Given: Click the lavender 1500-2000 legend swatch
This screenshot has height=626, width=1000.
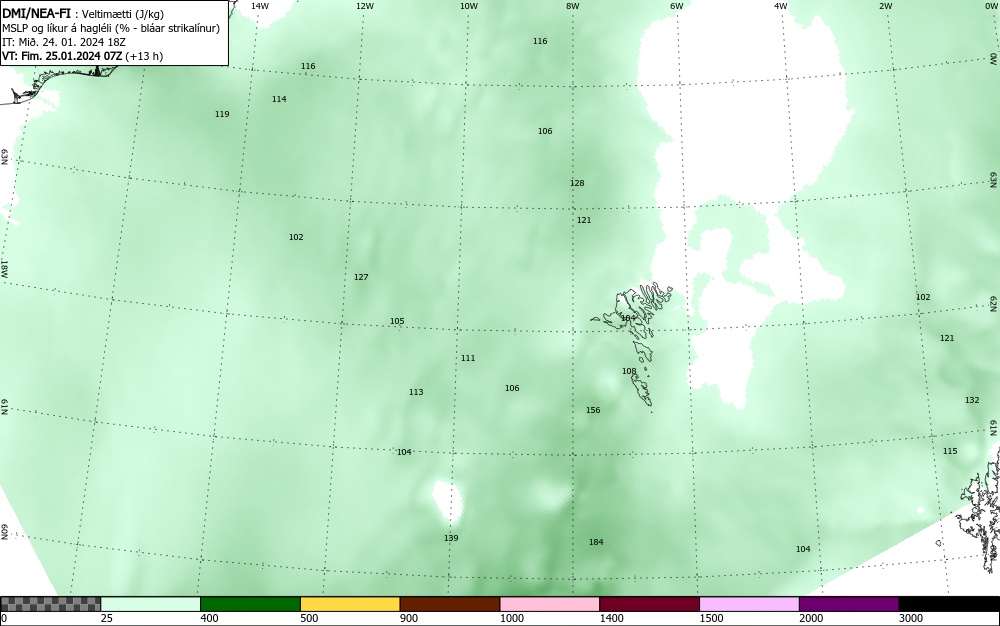Looking at the screenshot, I should 749,604.
